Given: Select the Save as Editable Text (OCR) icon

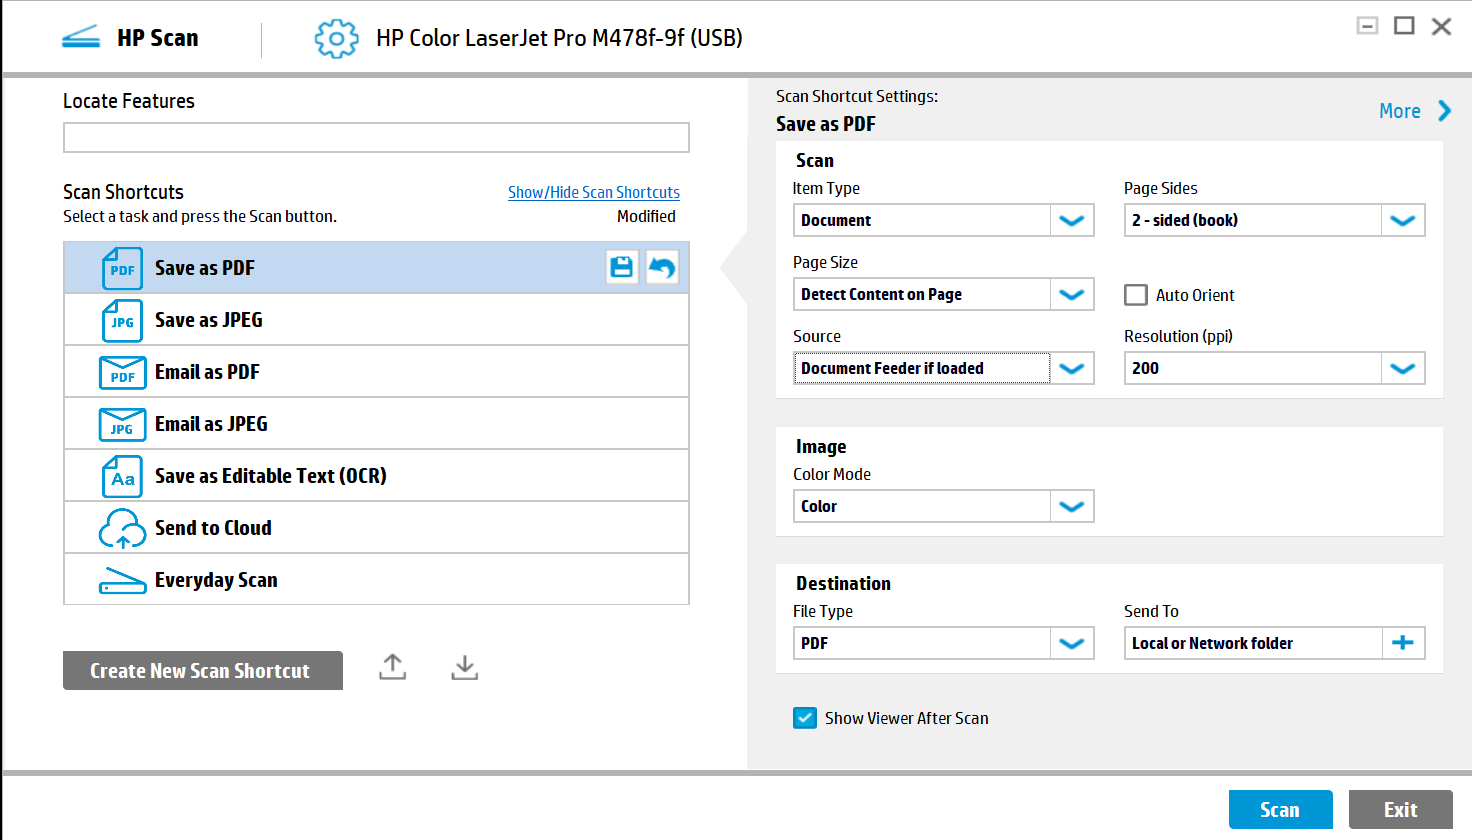Looking at the screenshot, I should (121, 476).
